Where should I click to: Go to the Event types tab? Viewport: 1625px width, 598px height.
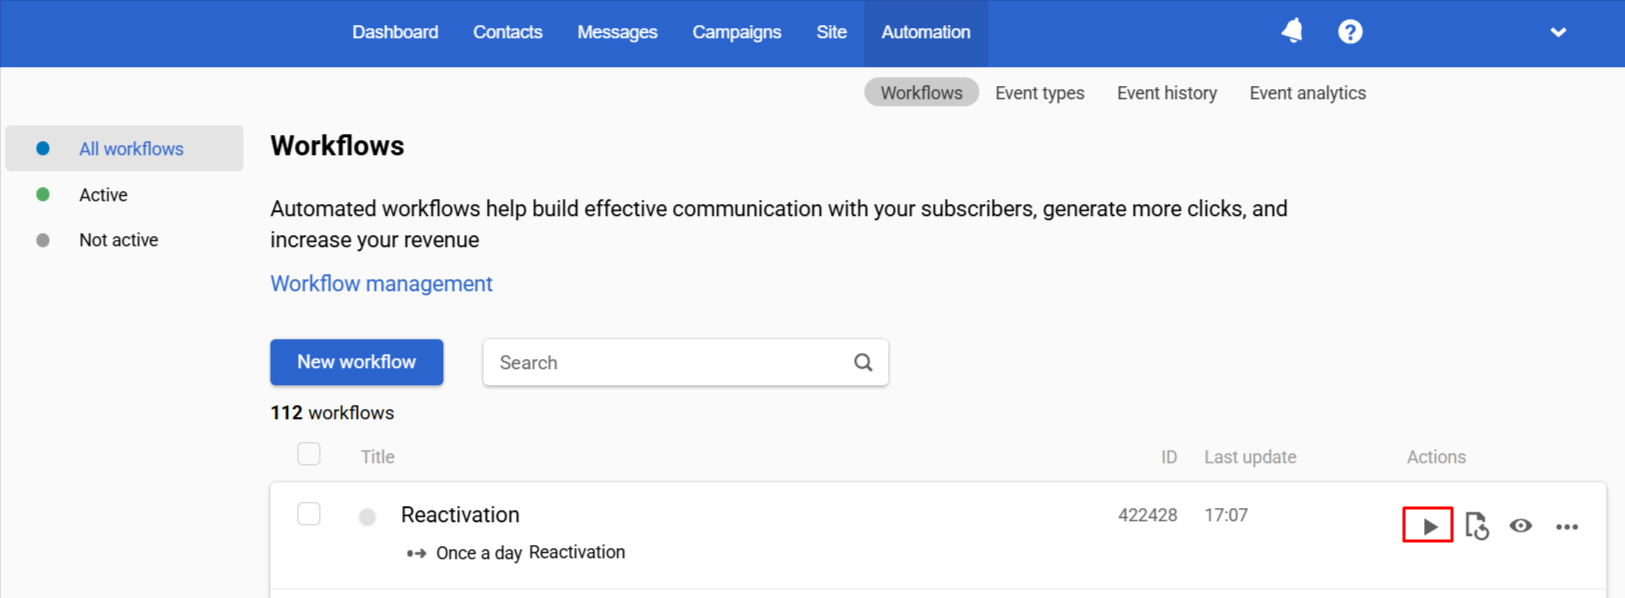tap(1040, 93)
